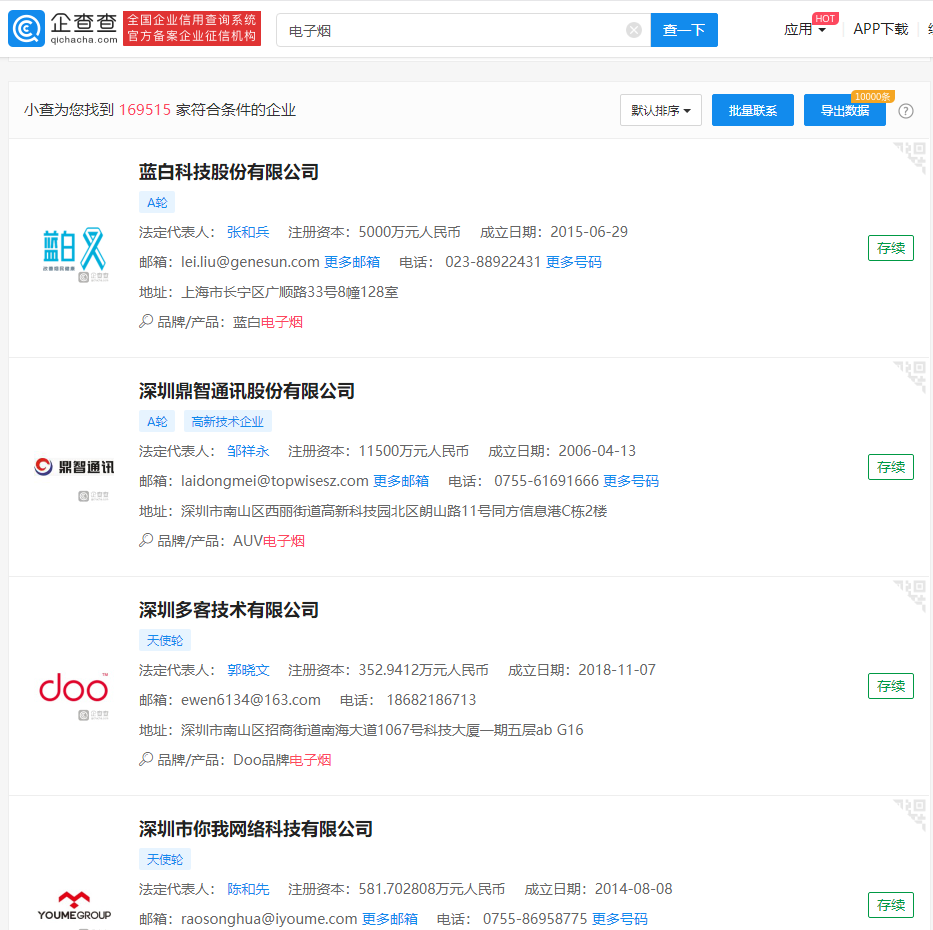Click brand text Doo品牌电子烟

282,760
